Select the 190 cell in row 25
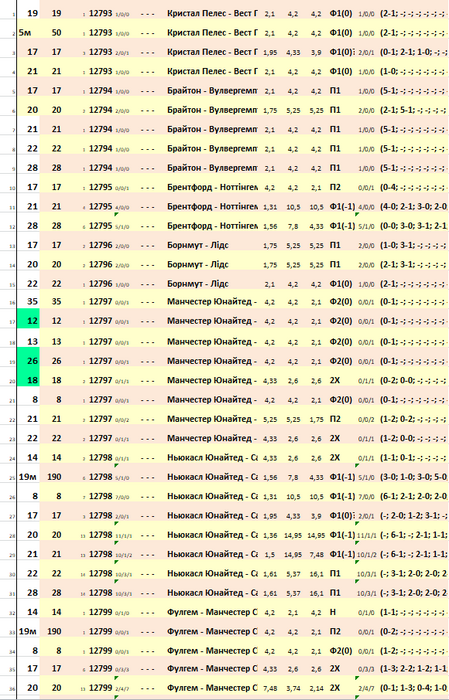This screenshot has width=449, height=700. (x=56, y=477)
